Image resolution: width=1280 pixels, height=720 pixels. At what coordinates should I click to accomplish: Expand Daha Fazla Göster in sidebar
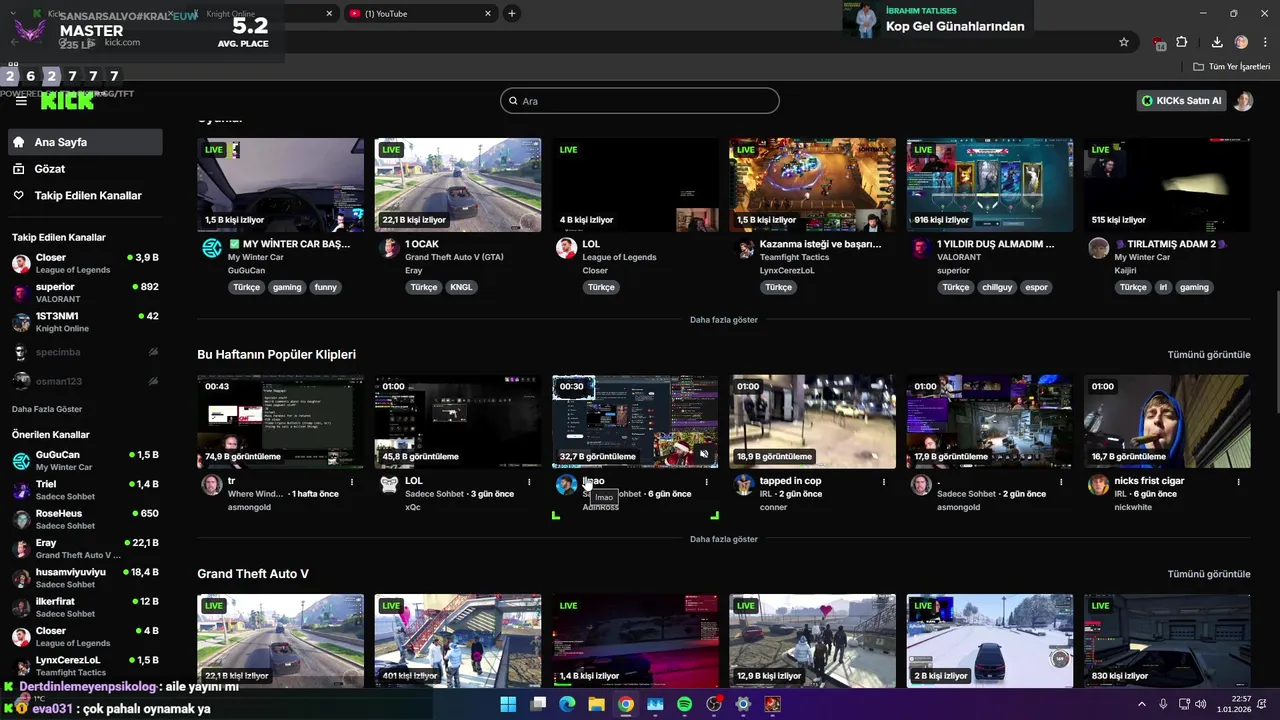pos(47,409)
